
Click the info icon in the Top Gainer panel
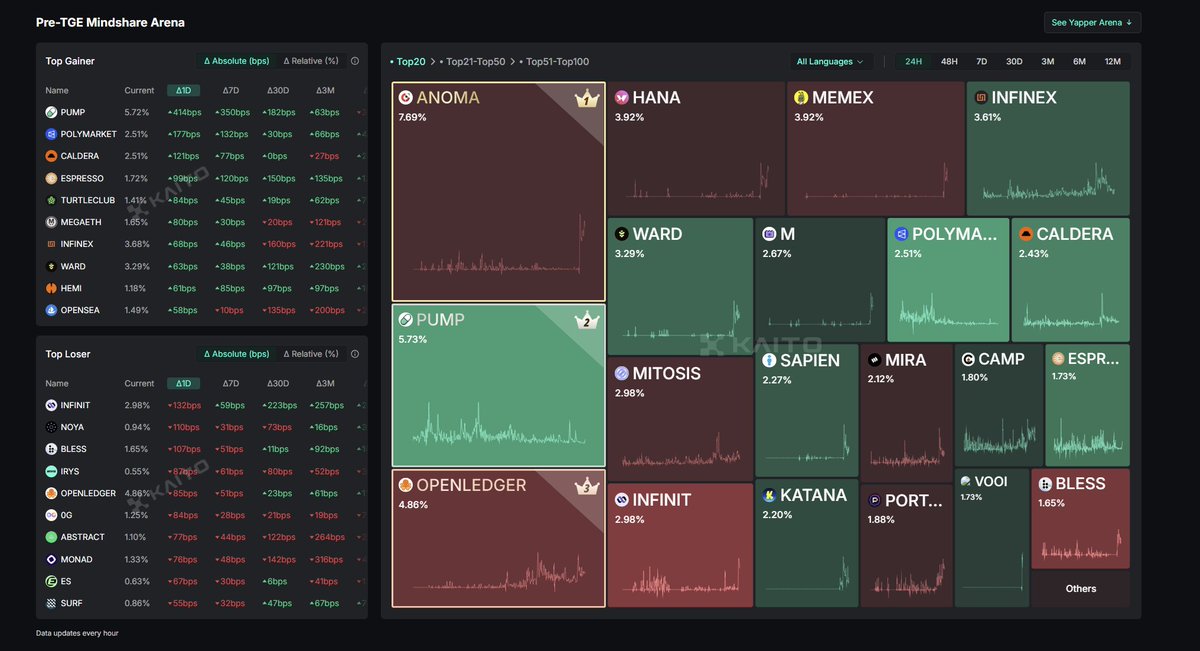tap(355, 61)
